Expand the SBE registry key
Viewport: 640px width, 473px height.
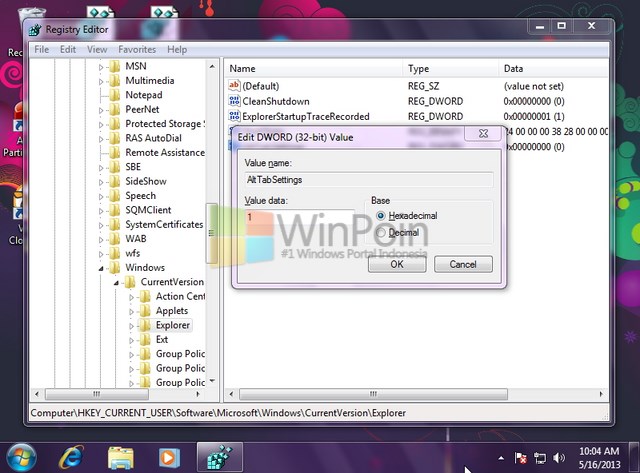101,167
